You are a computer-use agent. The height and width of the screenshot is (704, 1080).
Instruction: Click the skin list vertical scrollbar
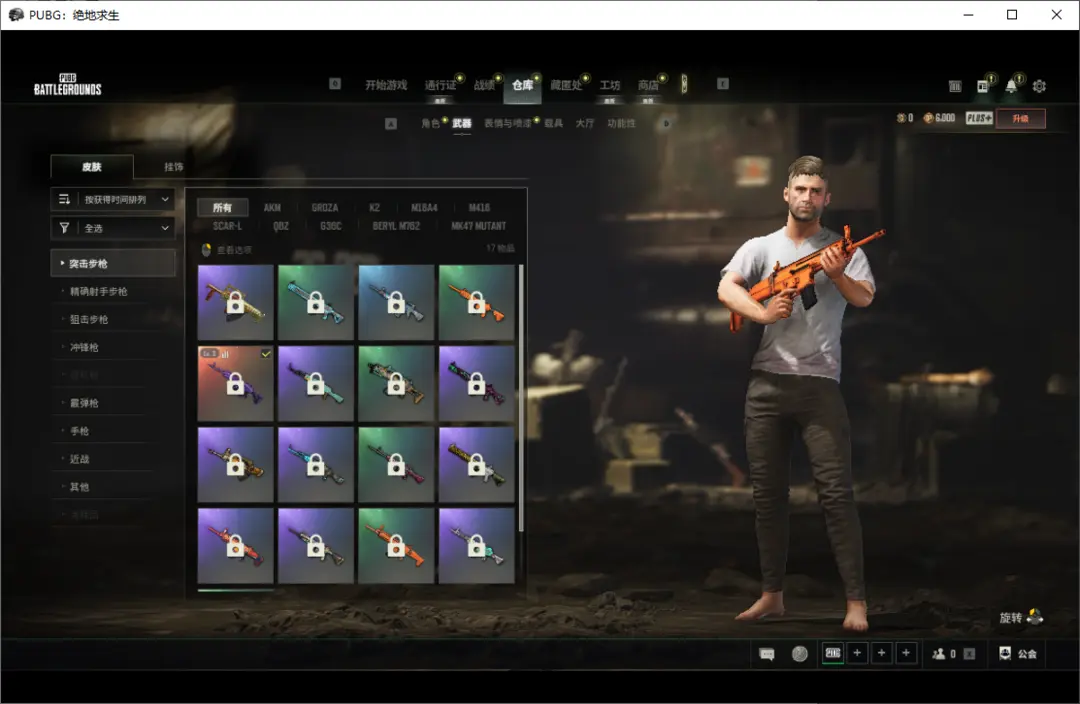pos(521,400)
